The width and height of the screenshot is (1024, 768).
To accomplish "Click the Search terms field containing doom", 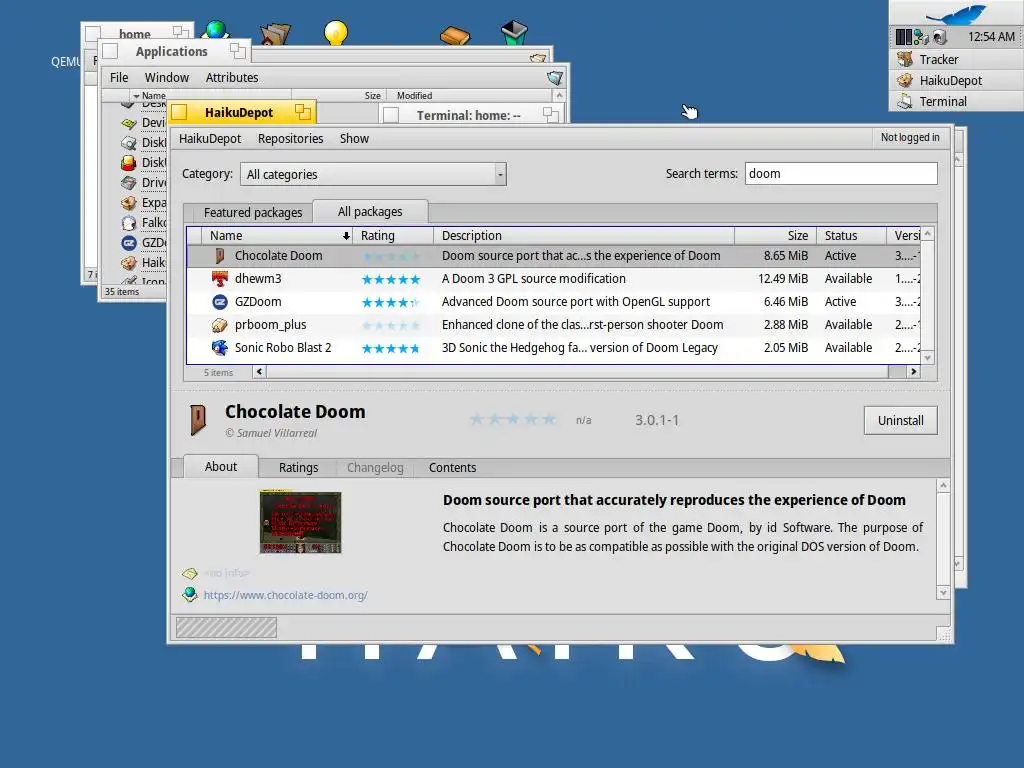I will click(x=841, y=174).
